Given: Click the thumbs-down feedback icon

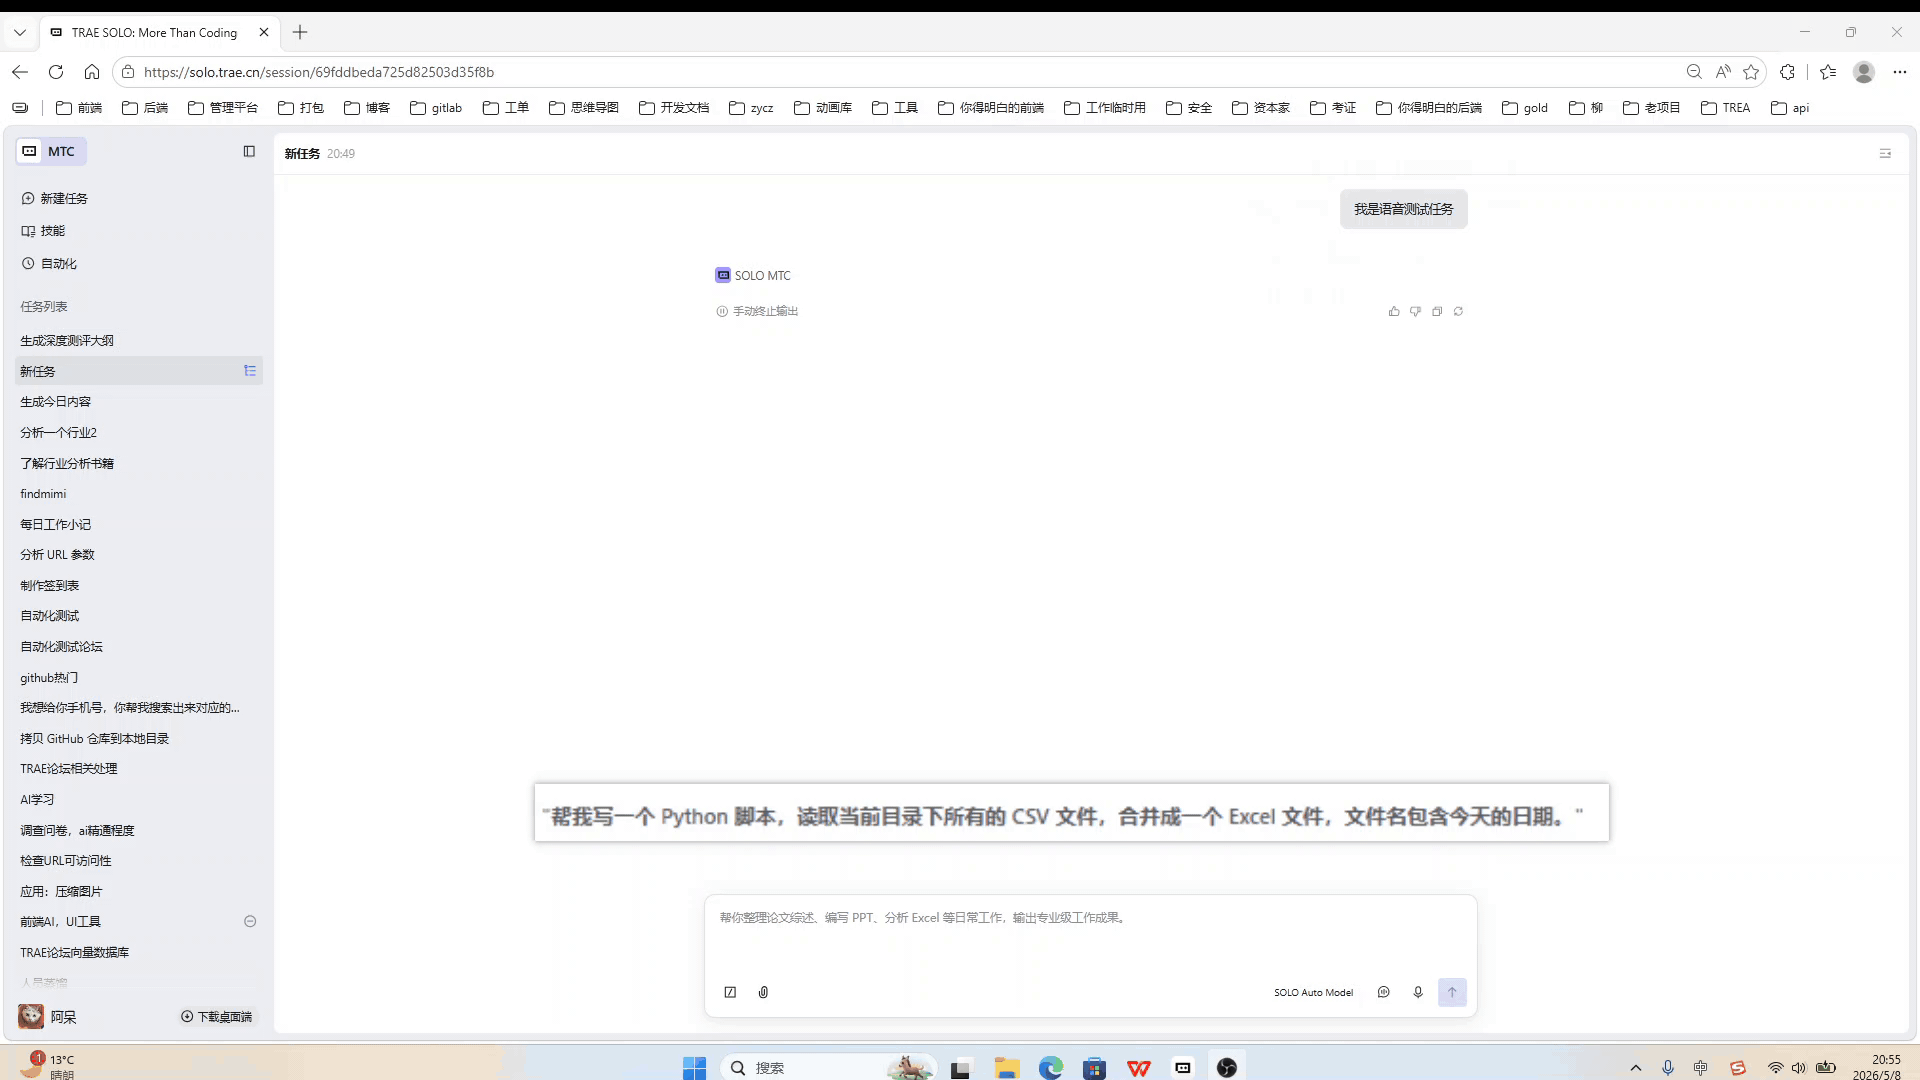Looking at the screenshot, I should point(1415,311).
